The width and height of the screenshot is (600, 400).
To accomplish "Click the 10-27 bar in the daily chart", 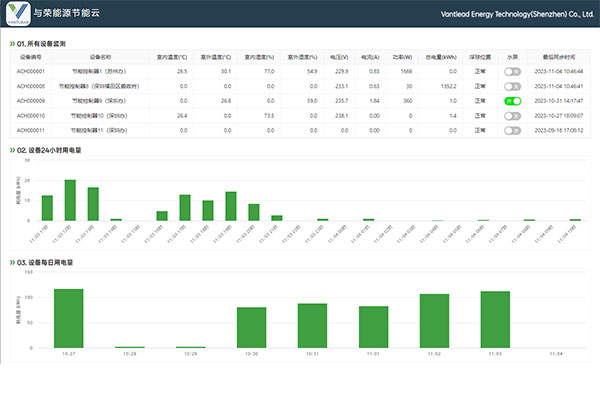I will [x=68, y=318].
